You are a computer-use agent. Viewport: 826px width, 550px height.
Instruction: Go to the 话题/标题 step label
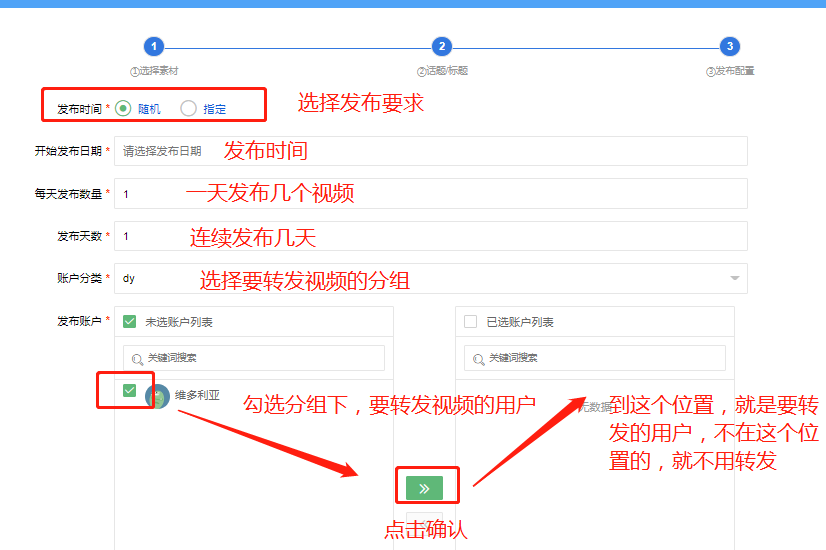[442, 71]
